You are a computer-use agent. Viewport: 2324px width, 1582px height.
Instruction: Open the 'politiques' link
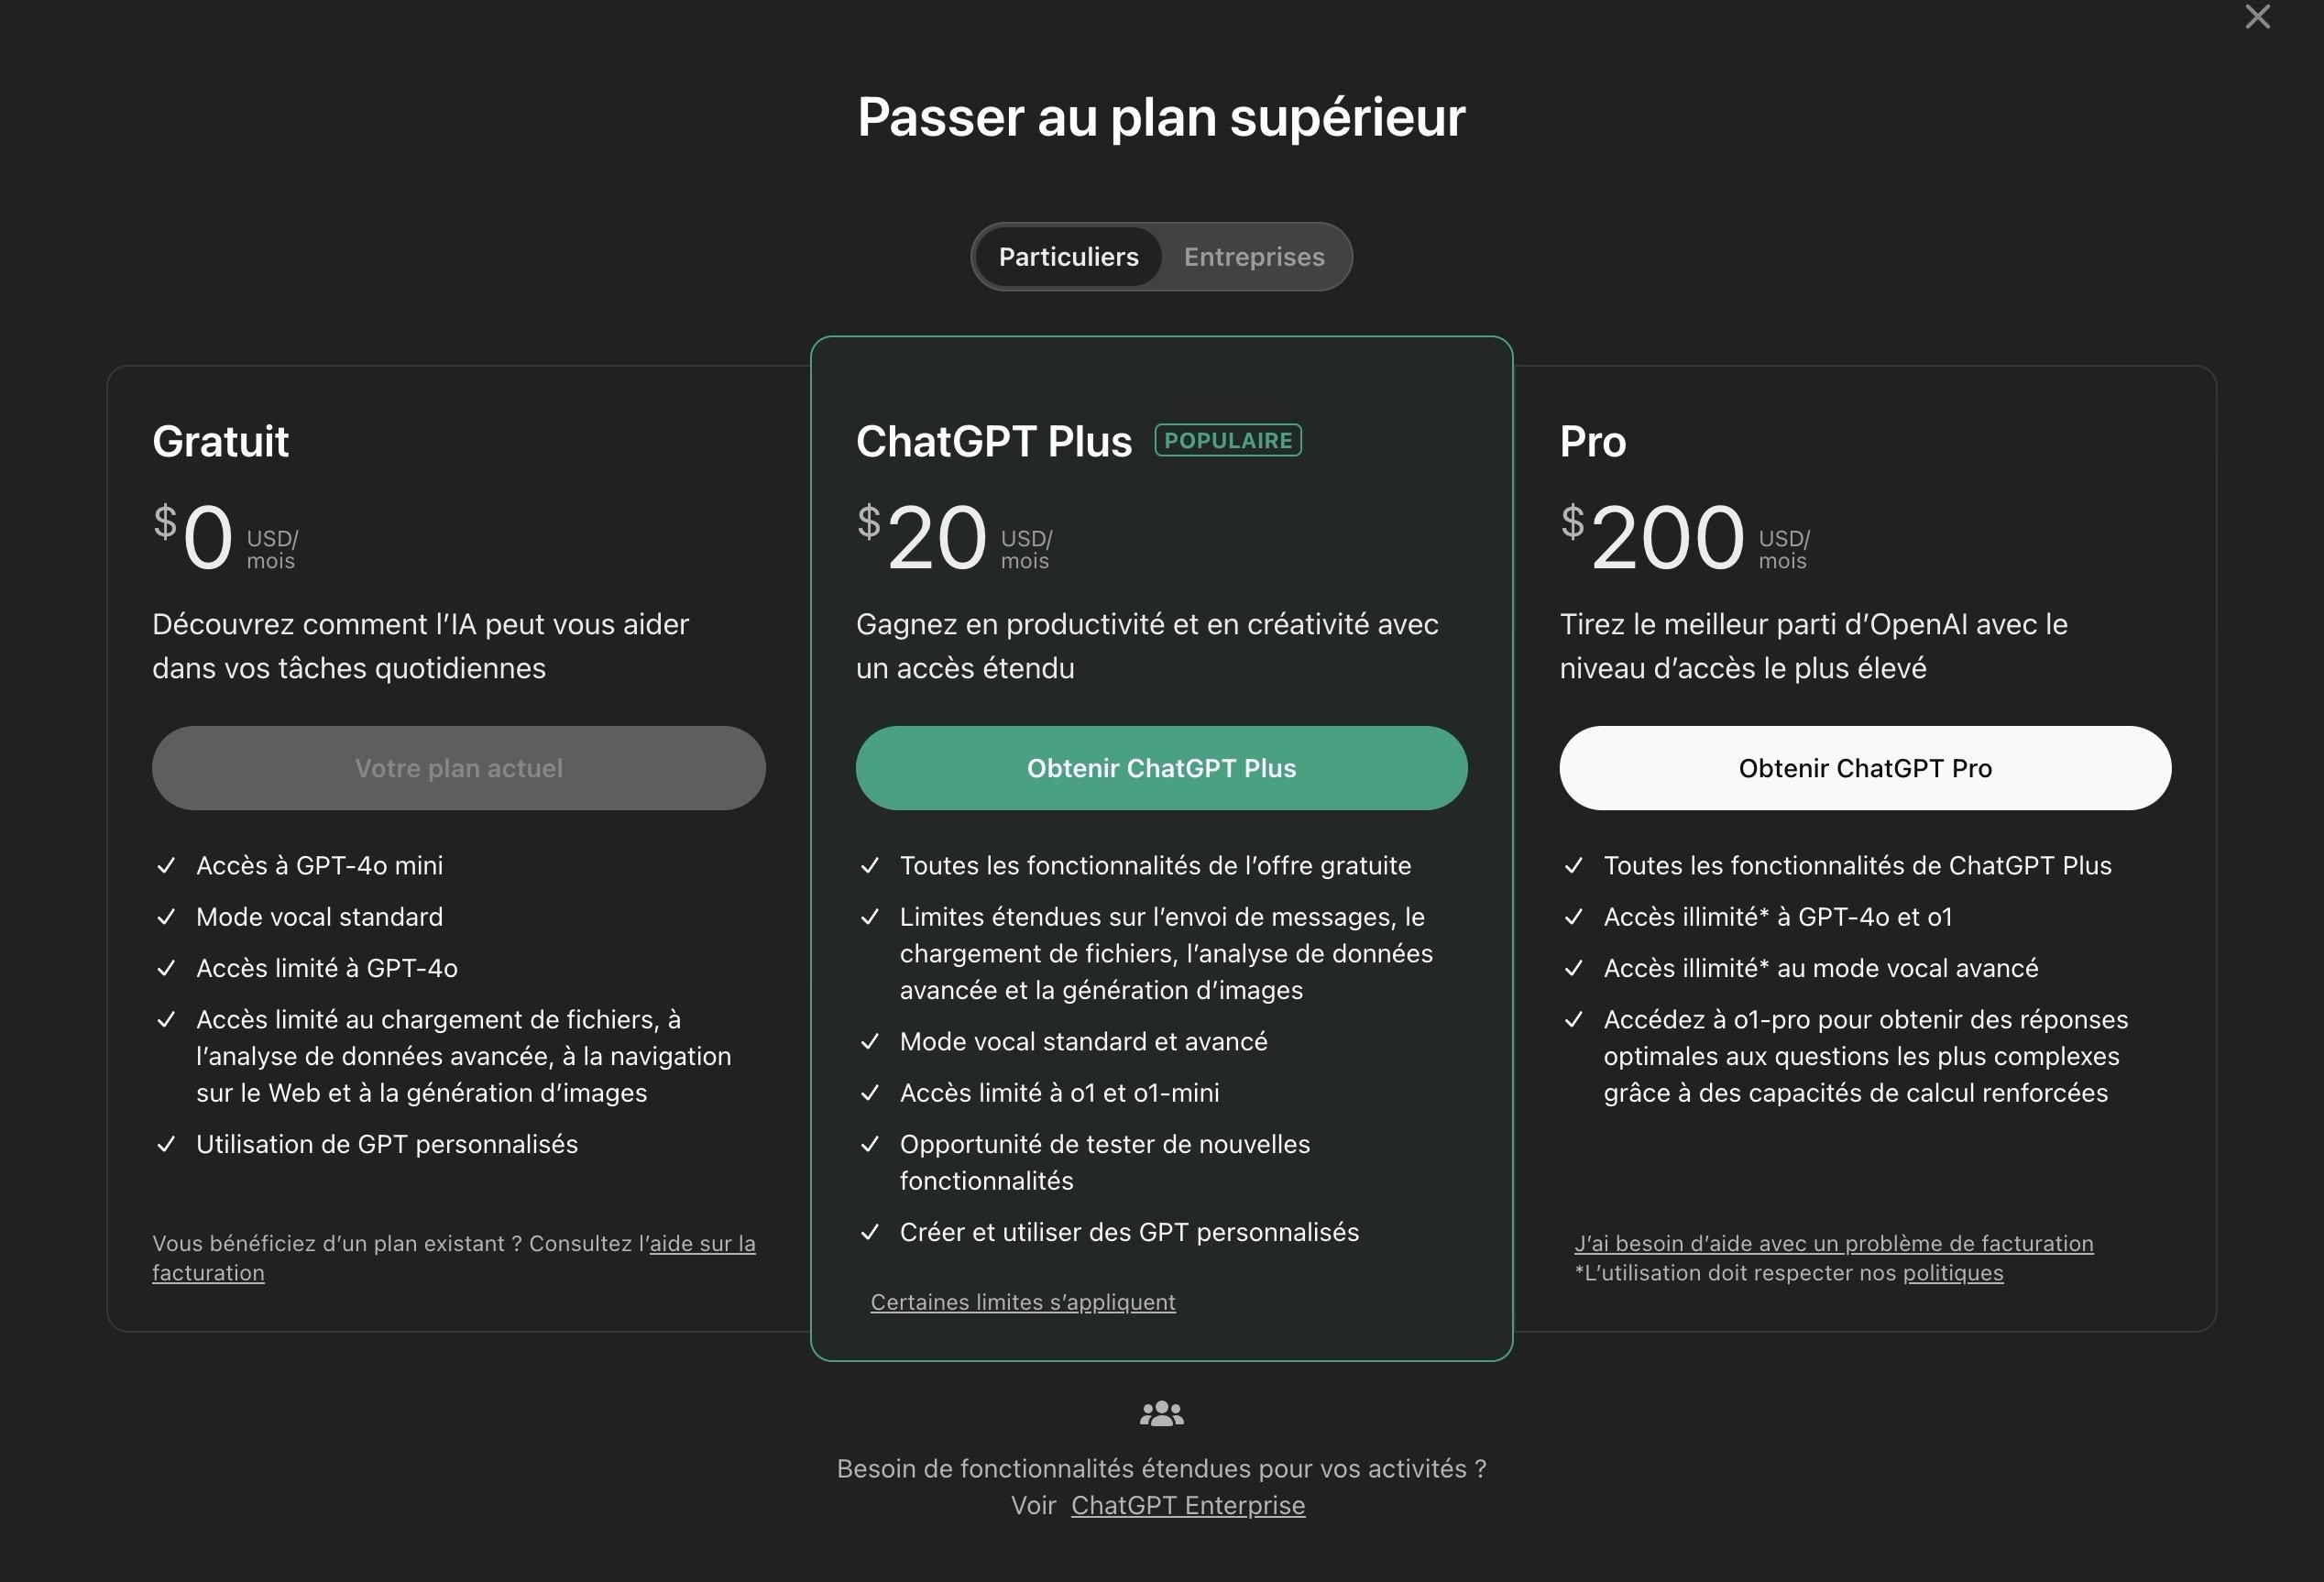pyautogui.click(x=1952, y=1273)
